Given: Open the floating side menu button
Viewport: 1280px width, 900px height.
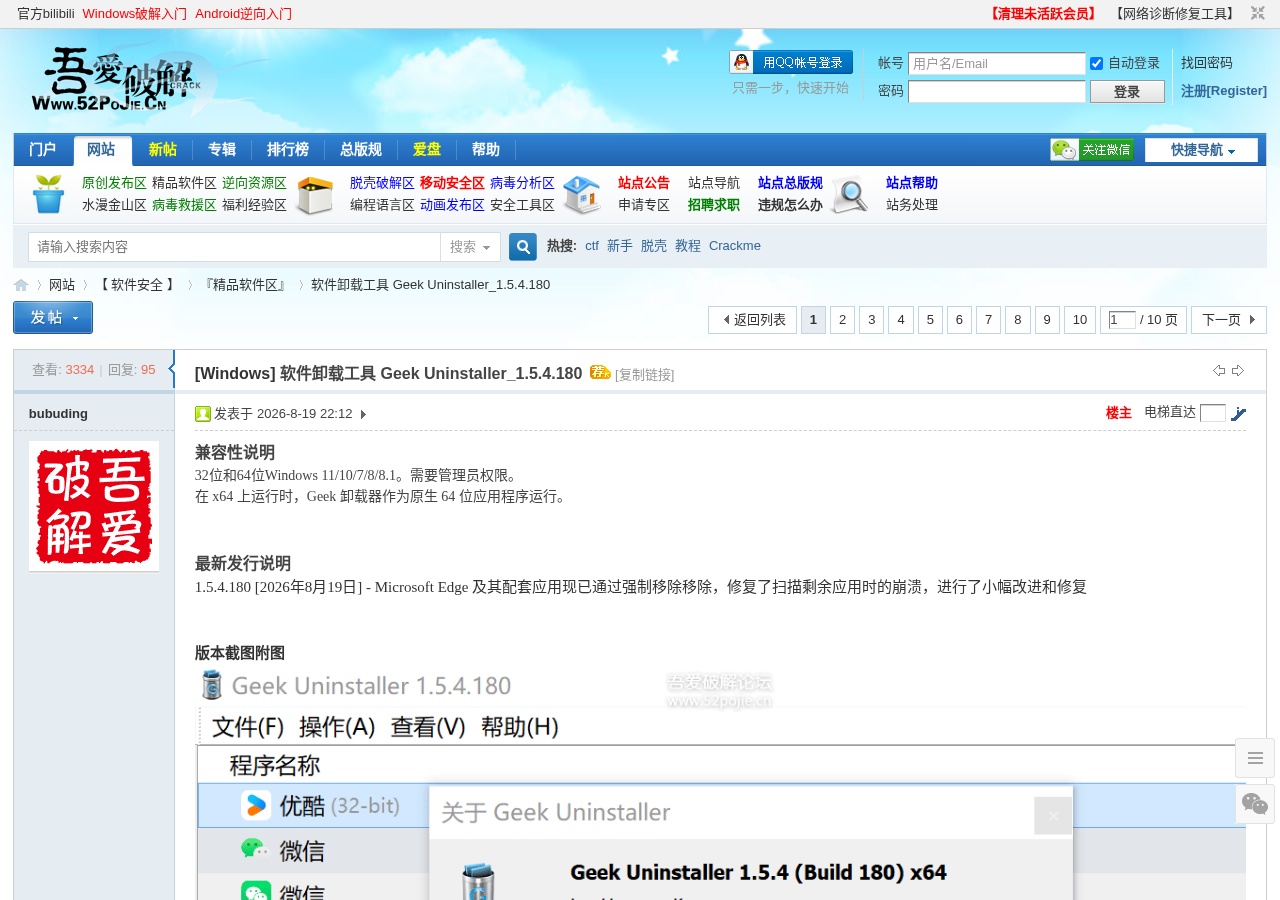Looking at the screenshot, I should (1255, 758).
